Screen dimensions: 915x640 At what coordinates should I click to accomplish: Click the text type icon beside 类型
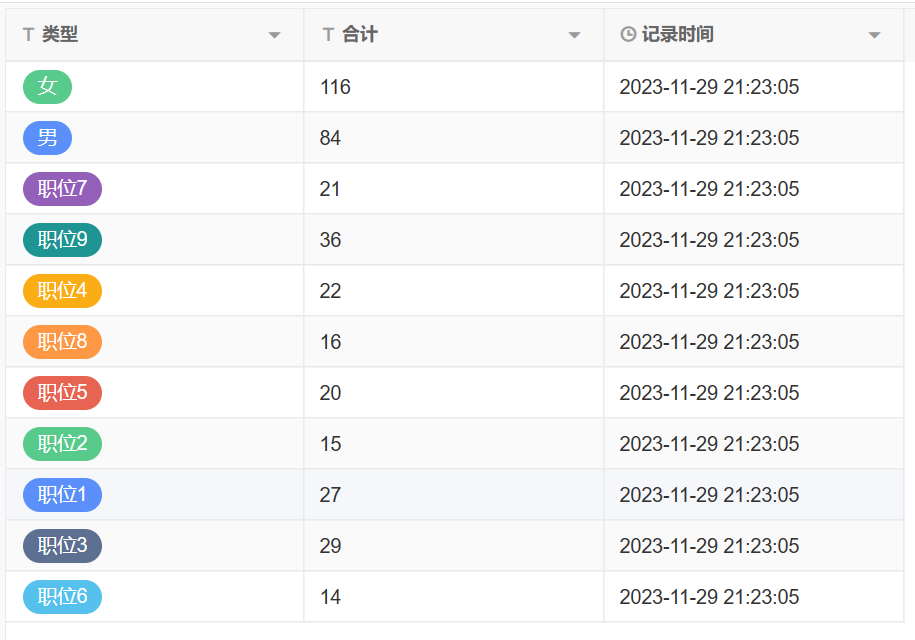tap(28, 35)
